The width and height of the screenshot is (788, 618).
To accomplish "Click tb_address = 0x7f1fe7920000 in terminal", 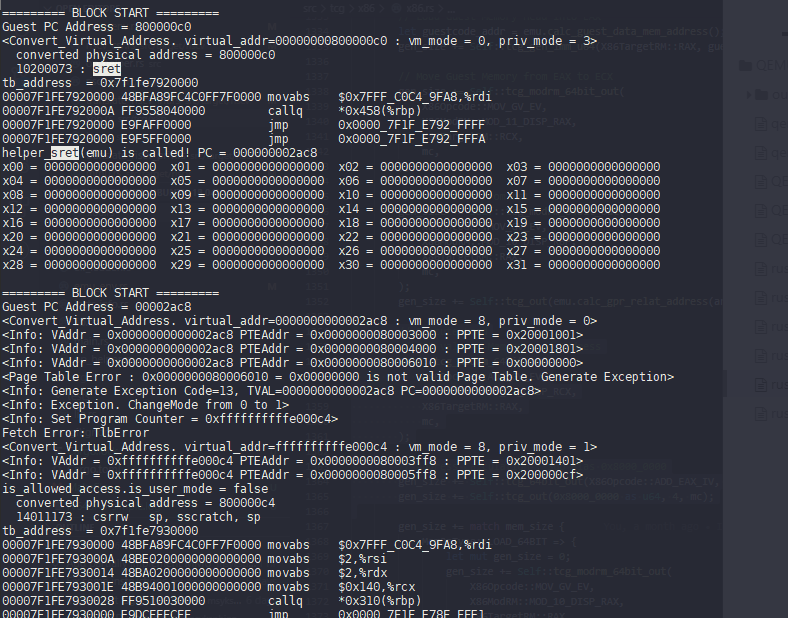I will coord(100,83).
